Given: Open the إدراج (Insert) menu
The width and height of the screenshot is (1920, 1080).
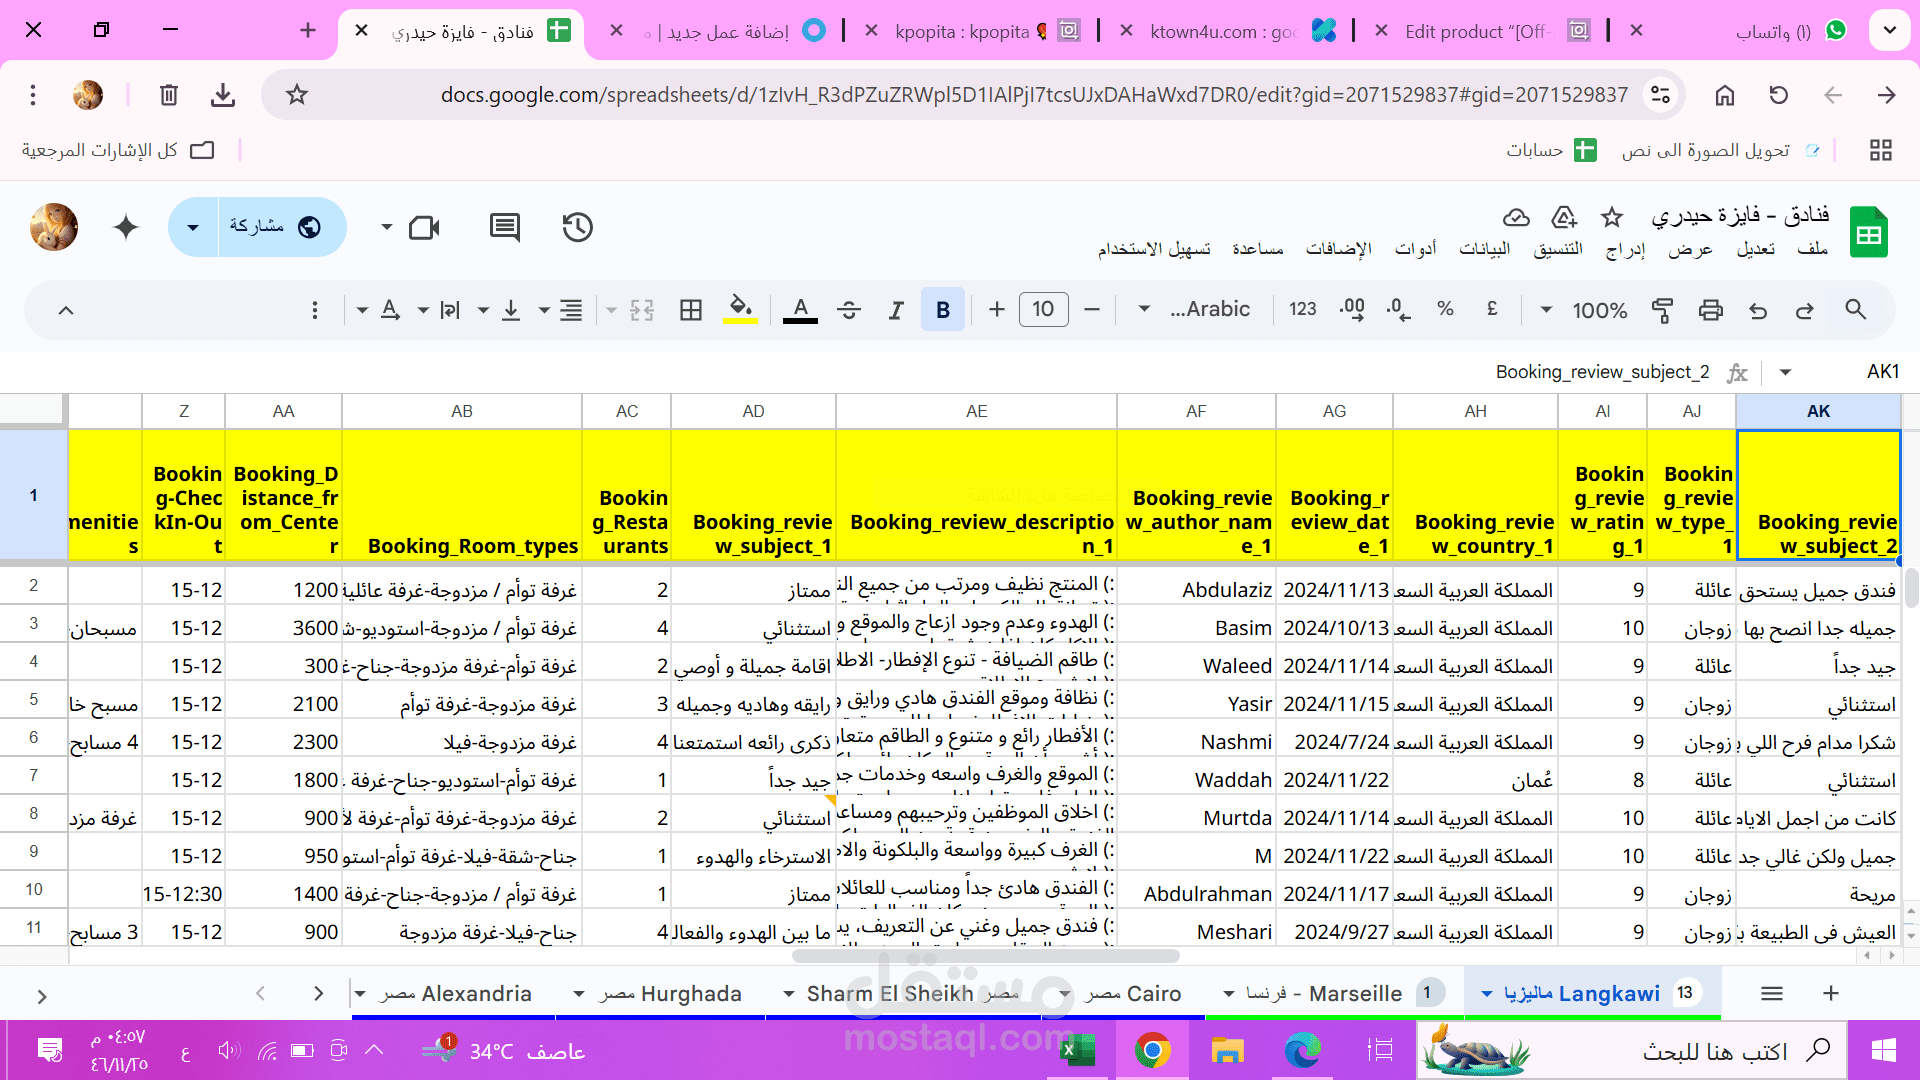Looking at the screenshot, I should click(1625, 249).
